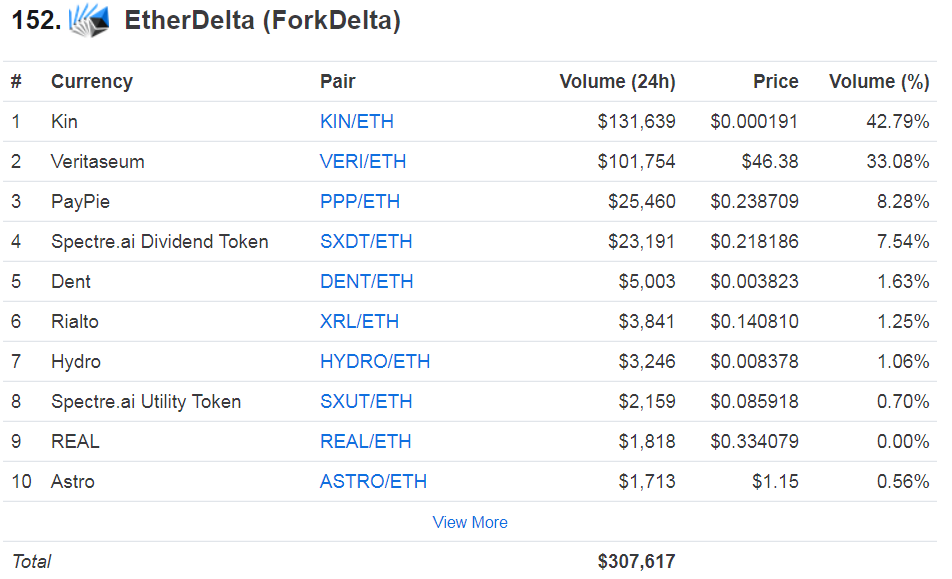Viewport: 952px width, 579px height.
Task: Click the SXUT/ETH pair link
Action: 366,402
